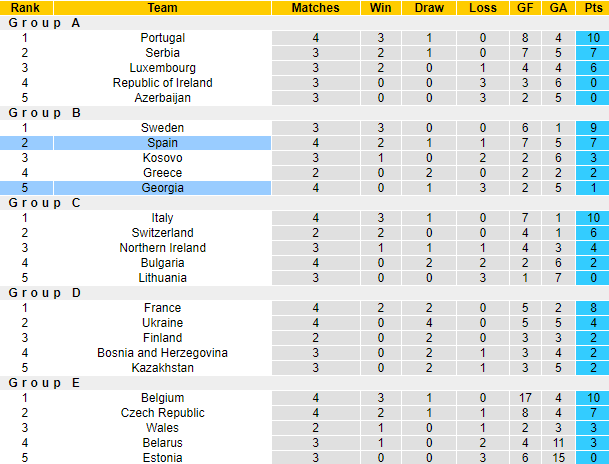
Task: Click the Rank column header
Action: click(x=25, y=8)
